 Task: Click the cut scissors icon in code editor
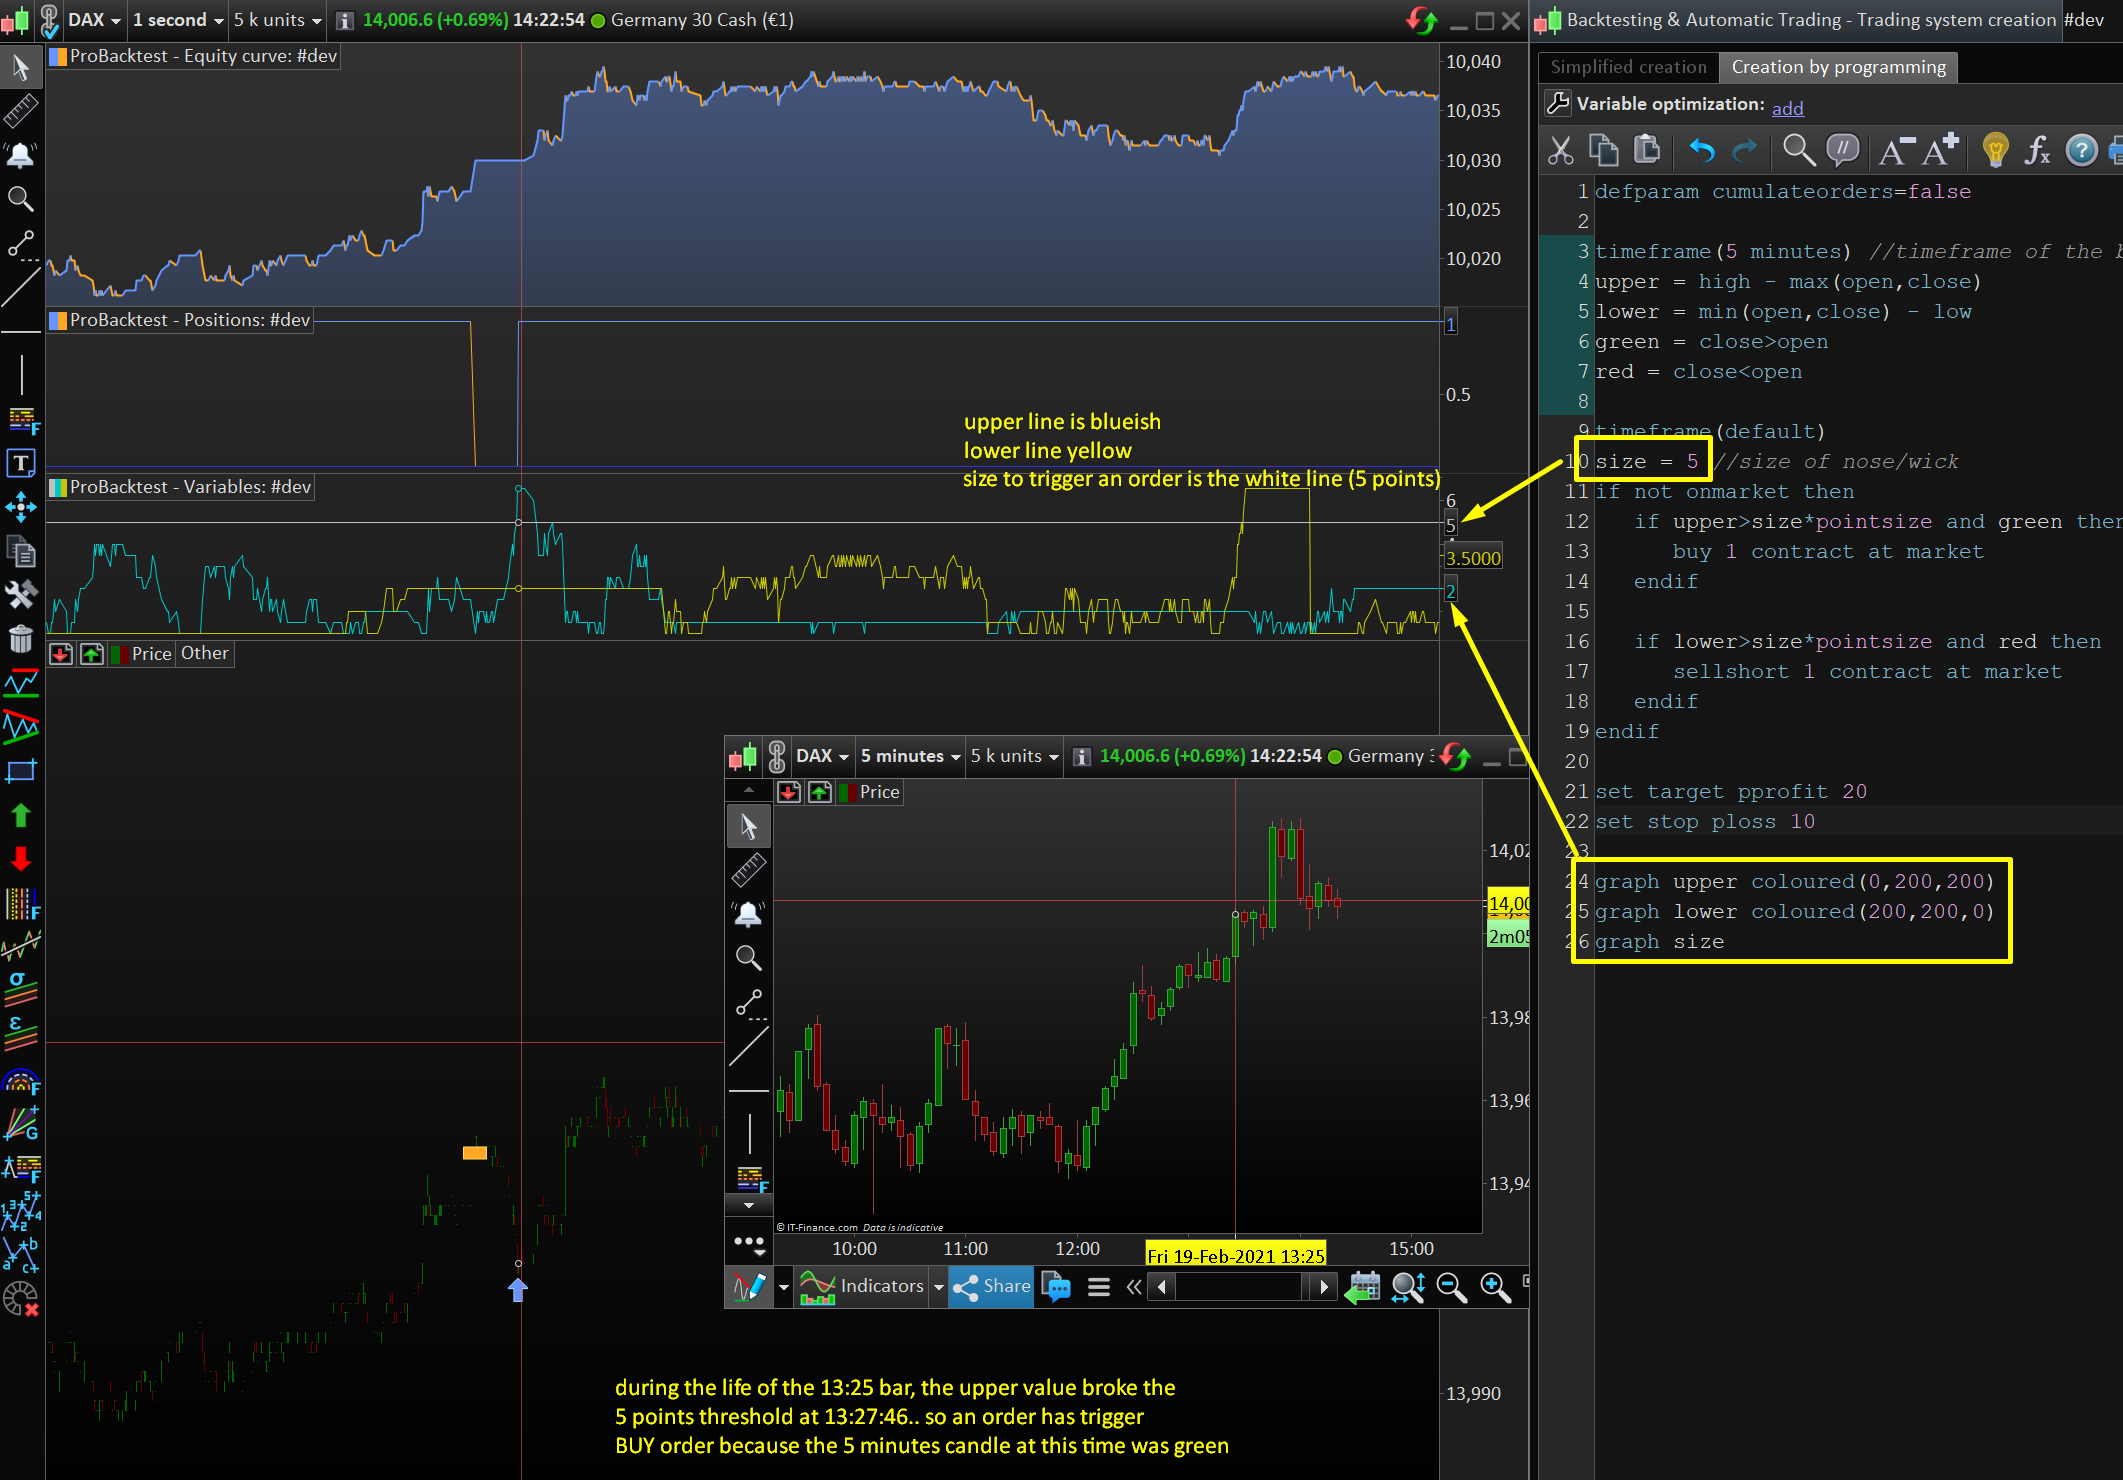tap(1560, 151)
